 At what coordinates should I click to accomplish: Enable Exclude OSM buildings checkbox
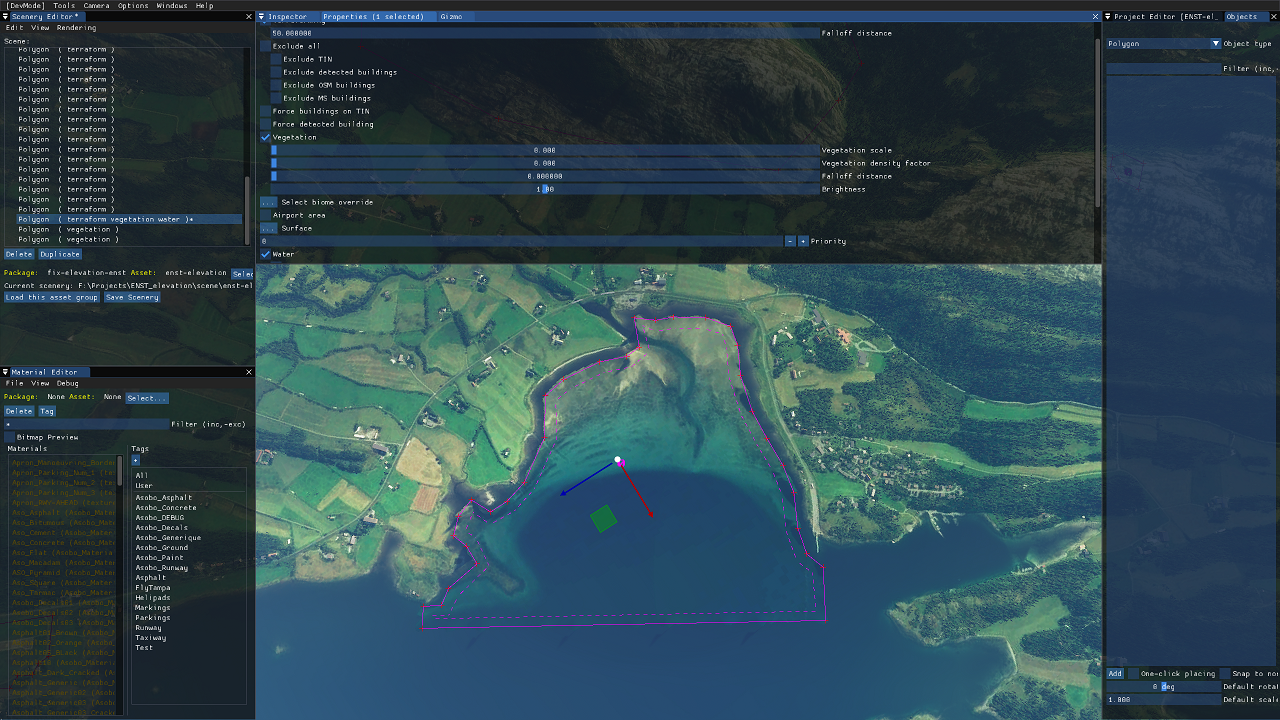[277, 85]
